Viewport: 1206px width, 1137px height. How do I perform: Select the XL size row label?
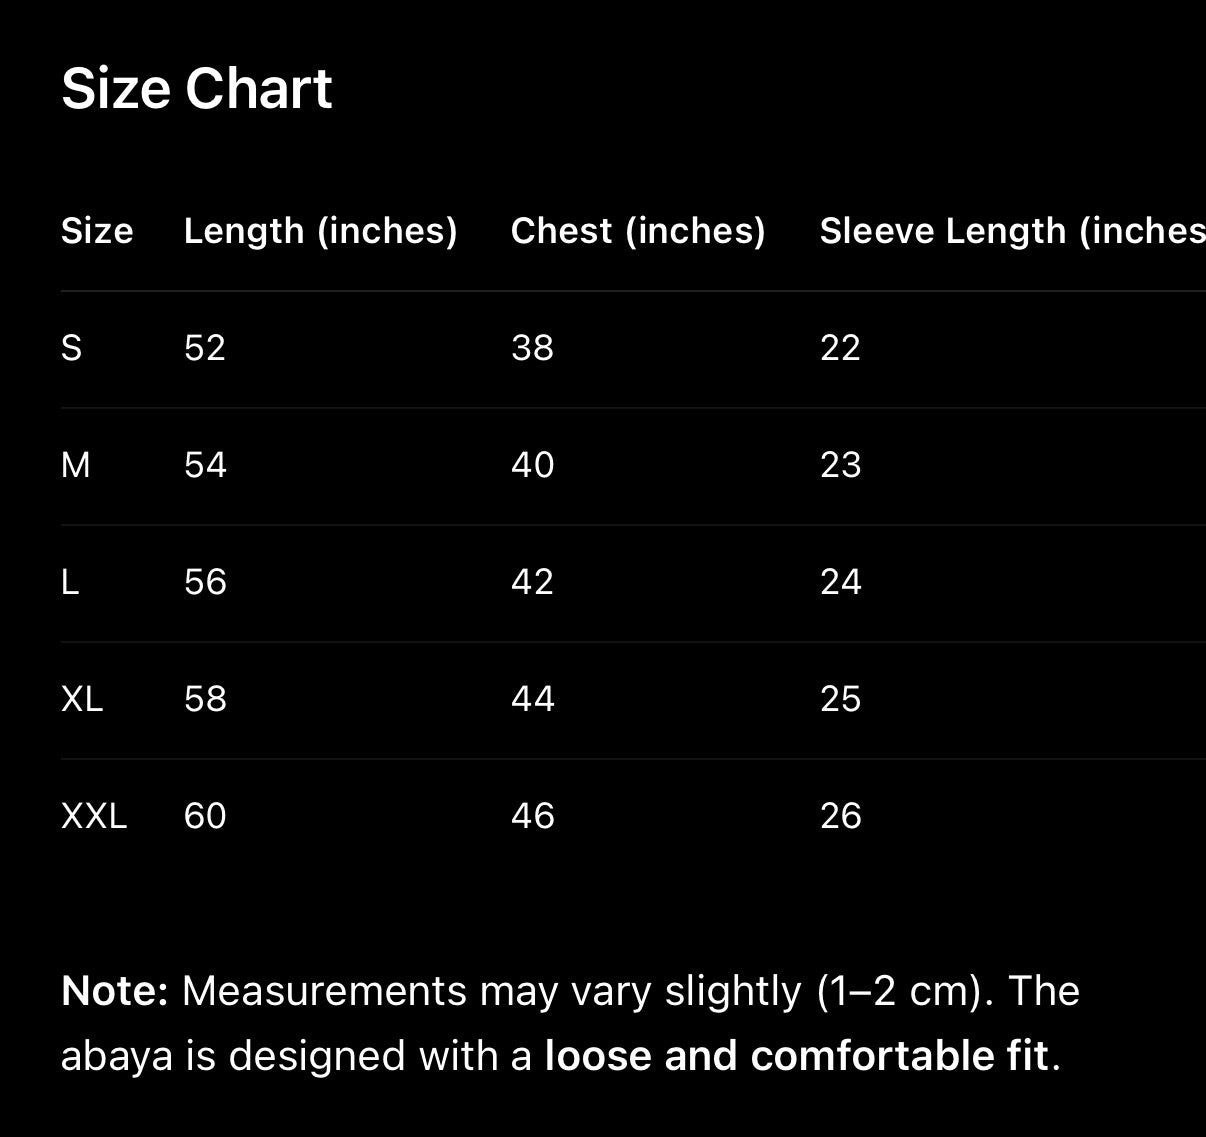click(x=82, y=699)
